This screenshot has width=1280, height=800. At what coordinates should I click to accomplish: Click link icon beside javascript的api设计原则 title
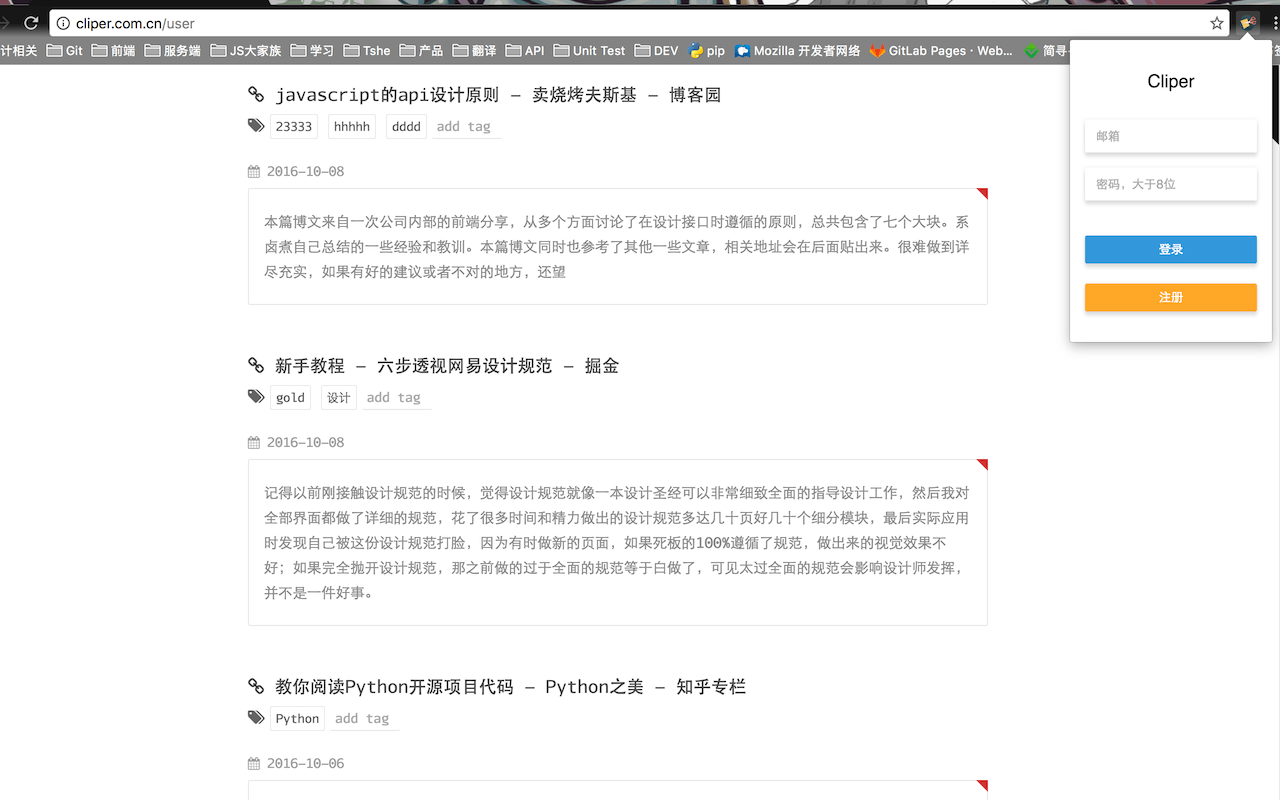coord(256,95)
